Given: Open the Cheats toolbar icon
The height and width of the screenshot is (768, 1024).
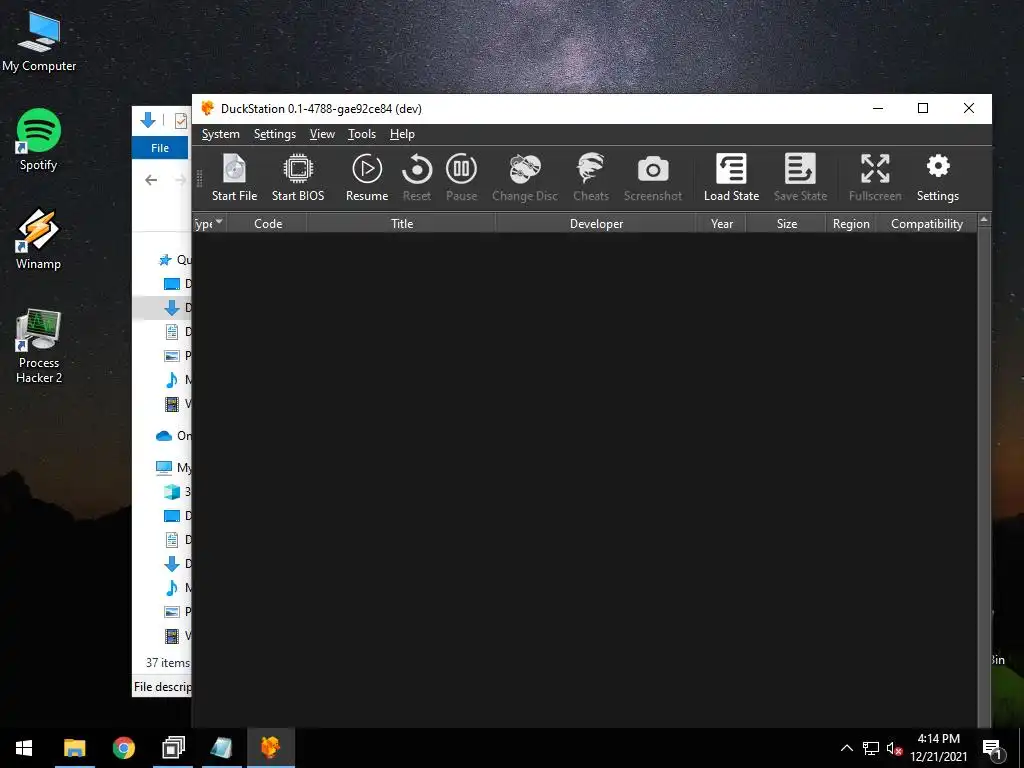Looking at the screenshot, I should pos(591,177).
